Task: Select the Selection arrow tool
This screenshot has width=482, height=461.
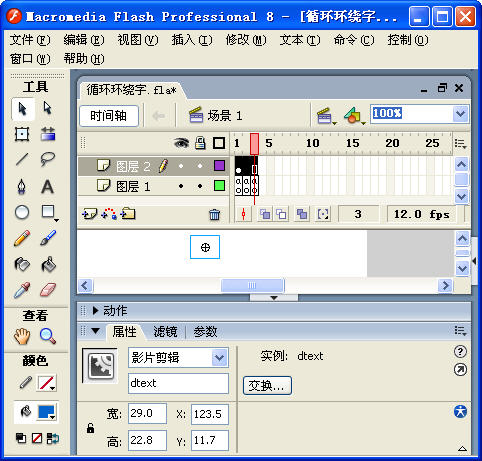Action: (x=22, y=109)
